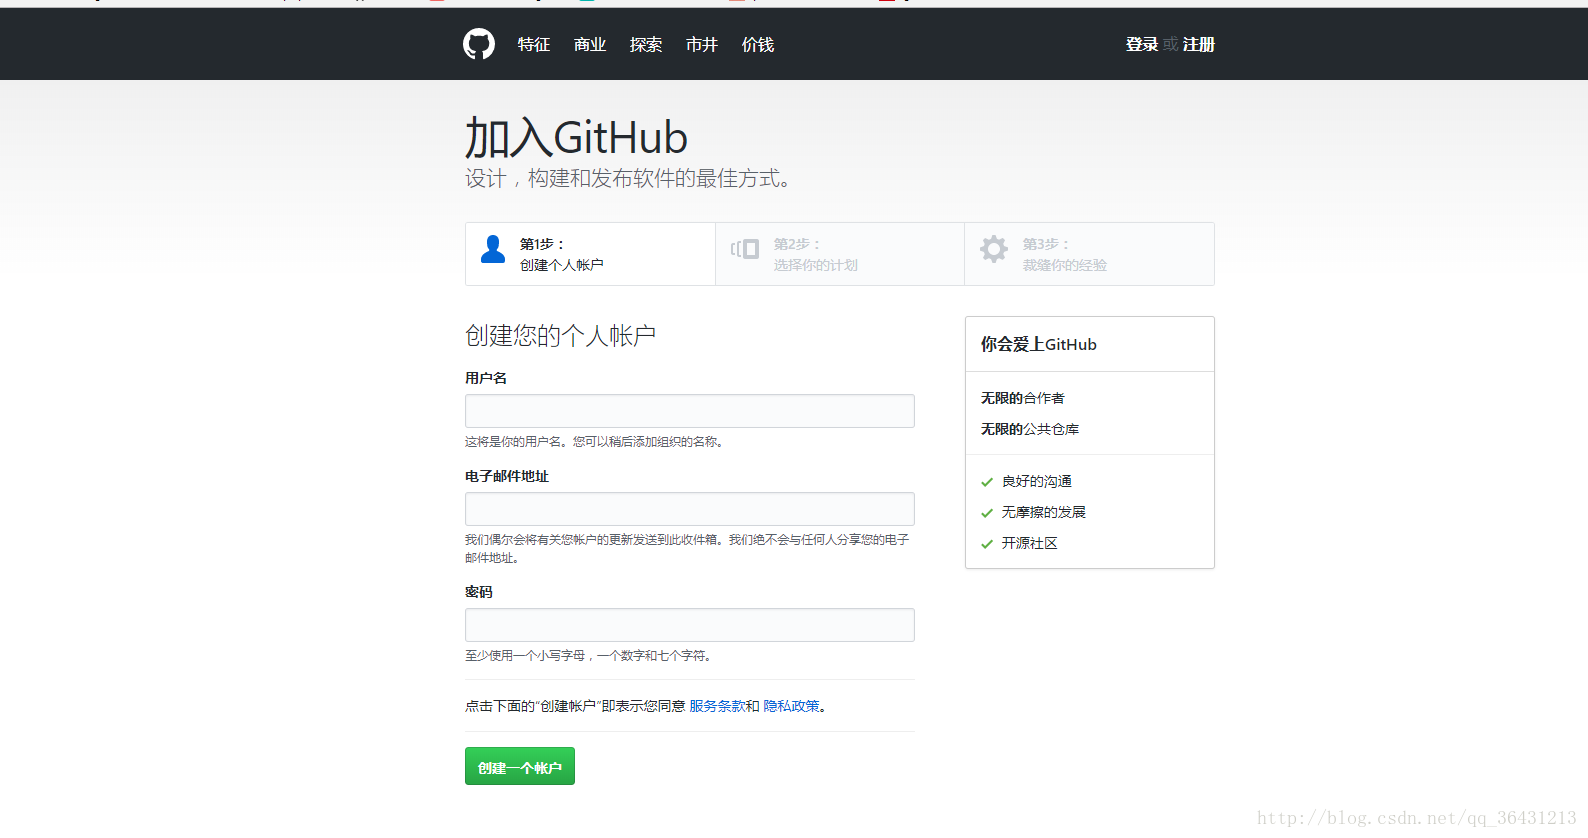Viewport: 1588px width, 838px height.
Task: Click the 加入GitHub heading
Action: (576, 138)
